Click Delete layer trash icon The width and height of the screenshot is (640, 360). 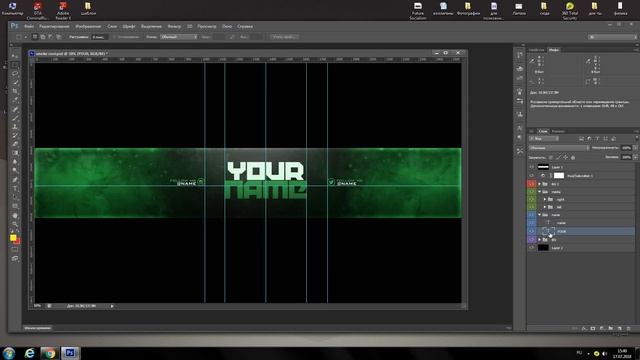coord(629,328)
